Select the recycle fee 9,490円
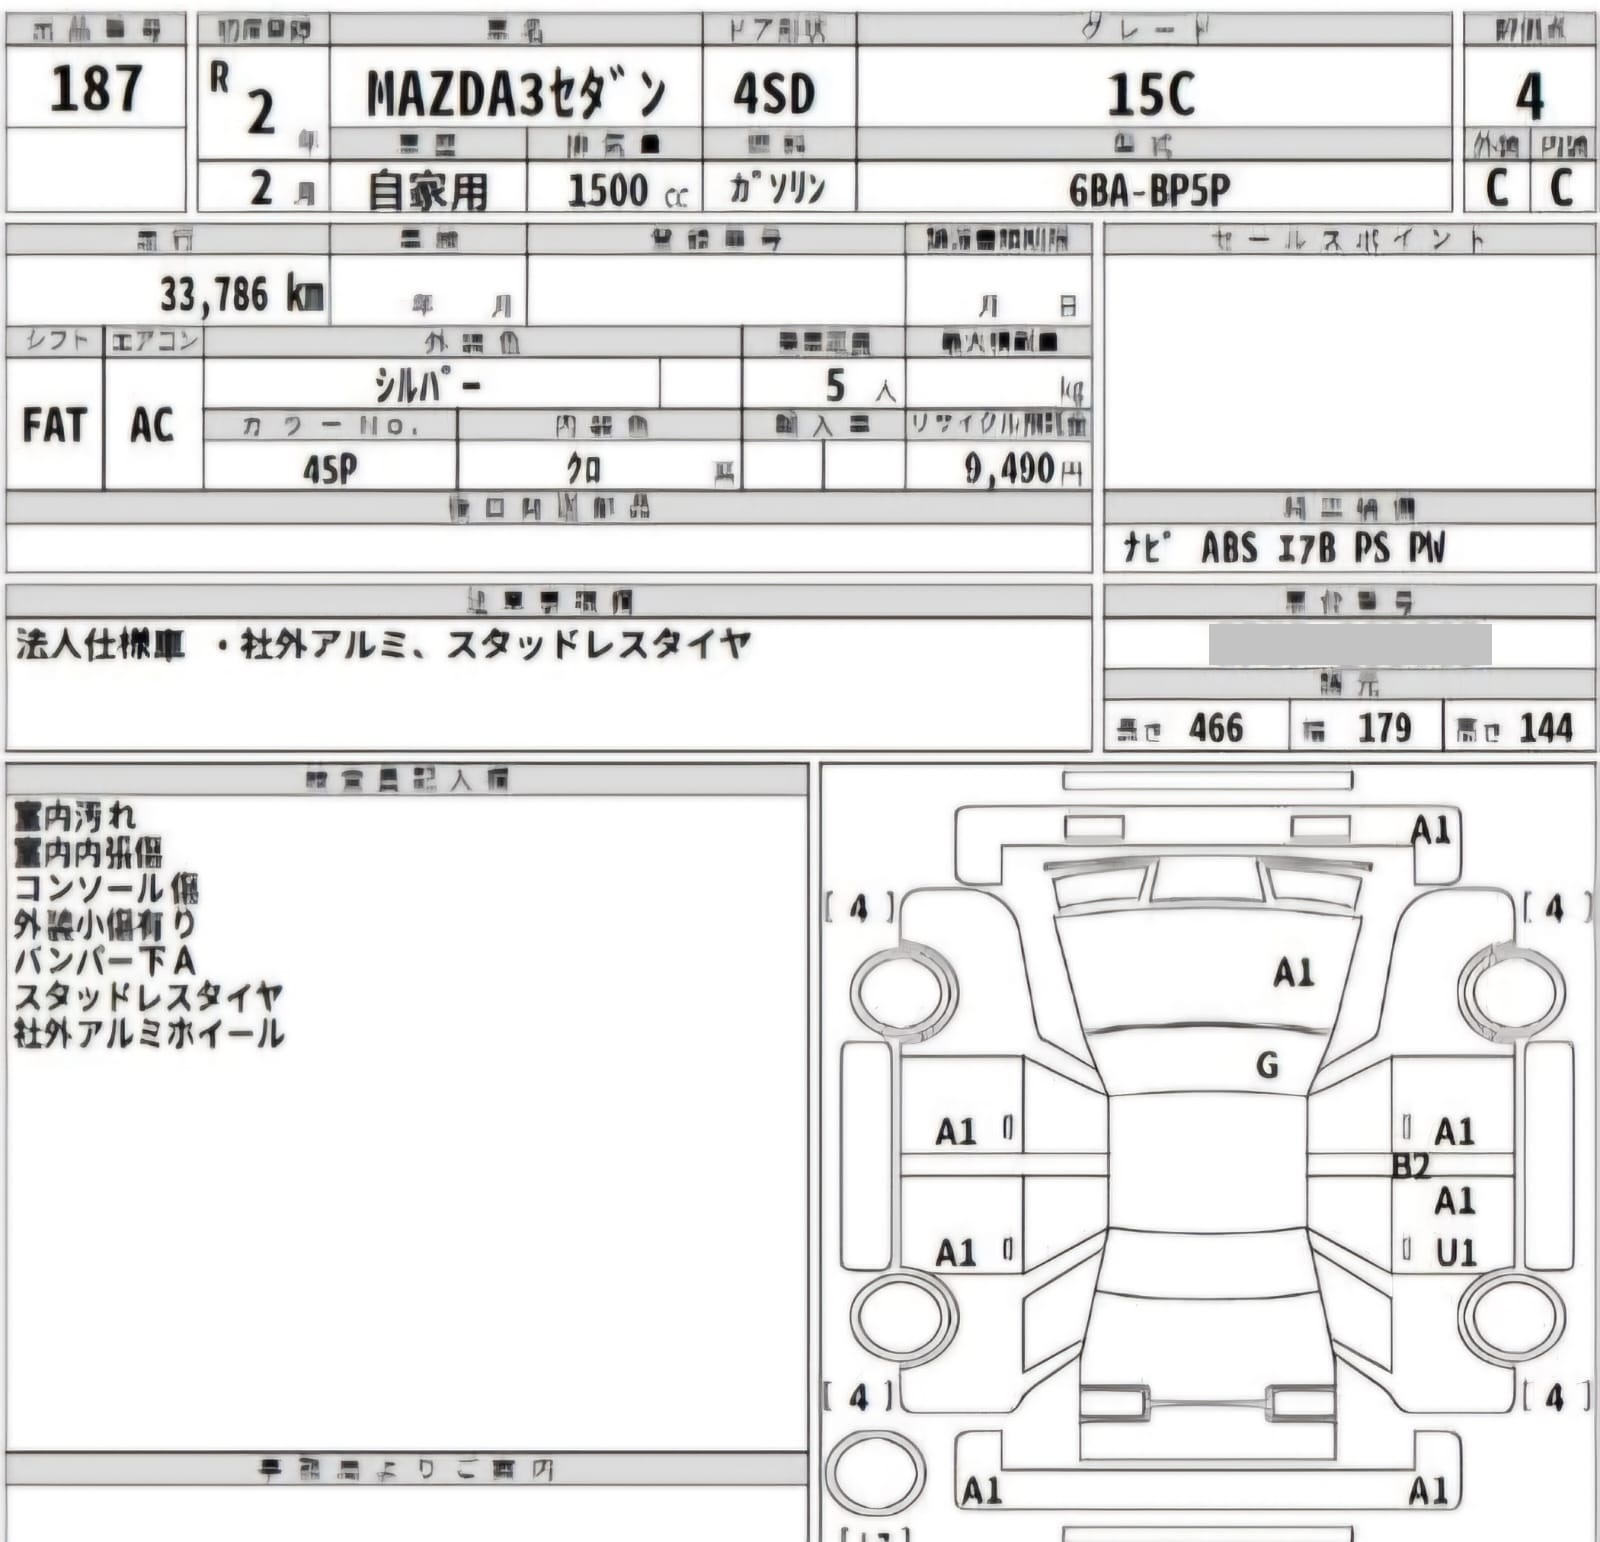Viewport: 1600px width, 1542px height. tap(1024, 468)
